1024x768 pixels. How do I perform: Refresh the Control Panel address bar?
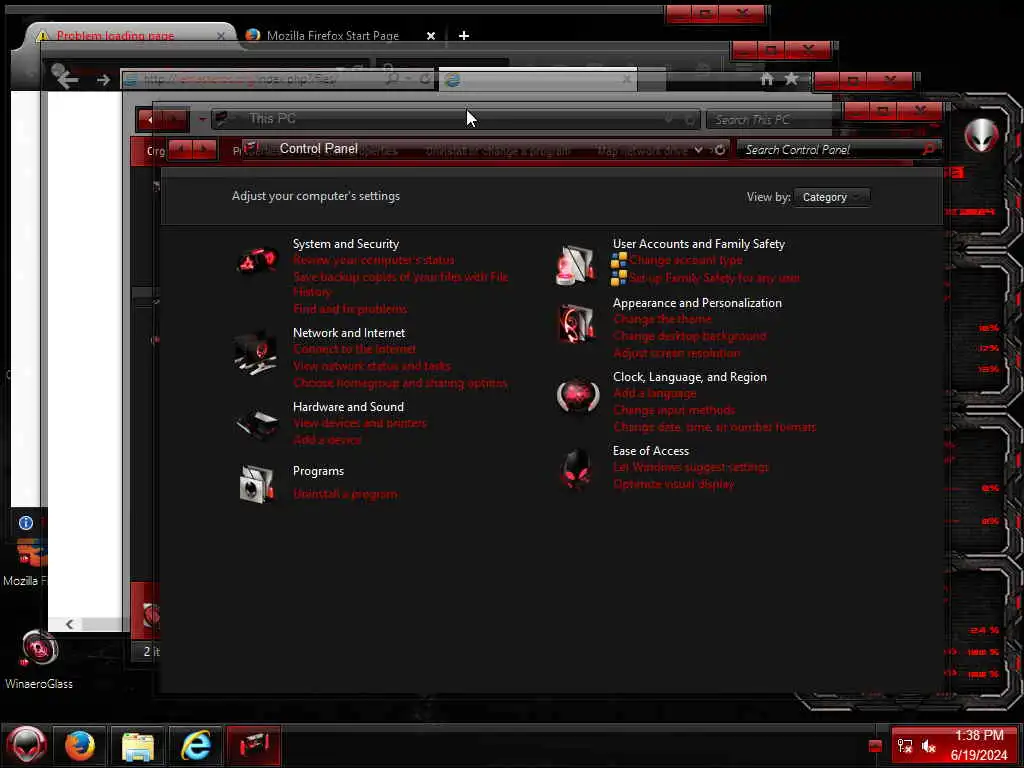tap(719, 150)
